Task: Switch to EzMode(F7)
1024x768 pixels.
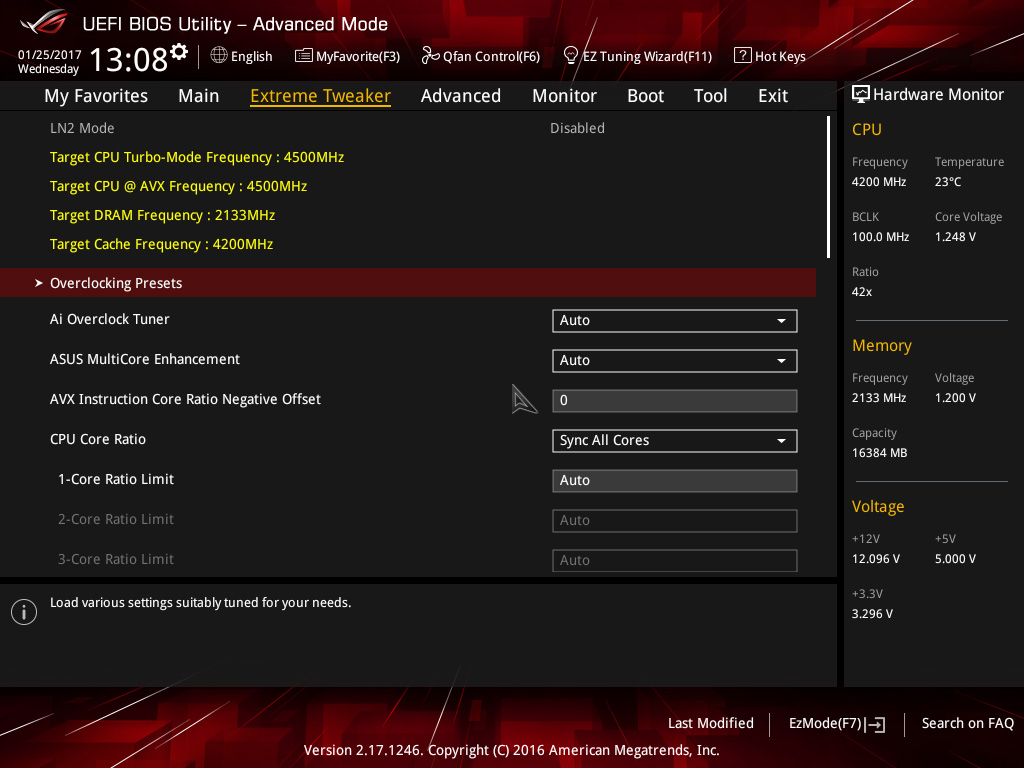Action: pyautogui.click(x=825, y=723)
